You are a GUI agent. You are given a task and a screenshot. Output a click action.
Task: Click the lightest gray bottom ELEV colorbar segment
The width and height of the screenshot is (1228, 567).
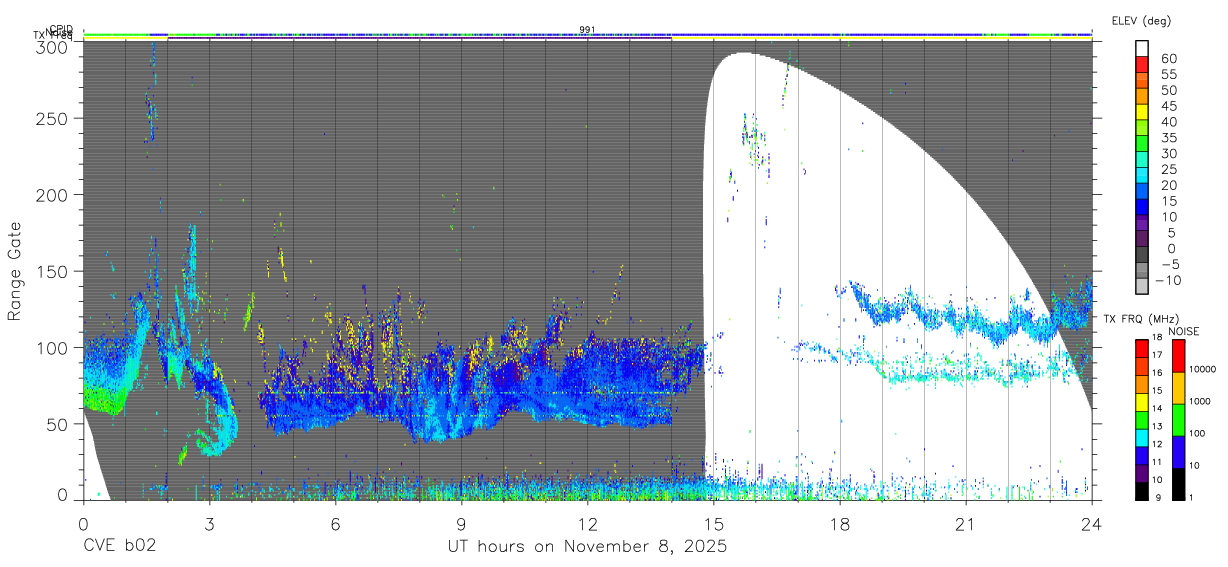point(1144,286)
